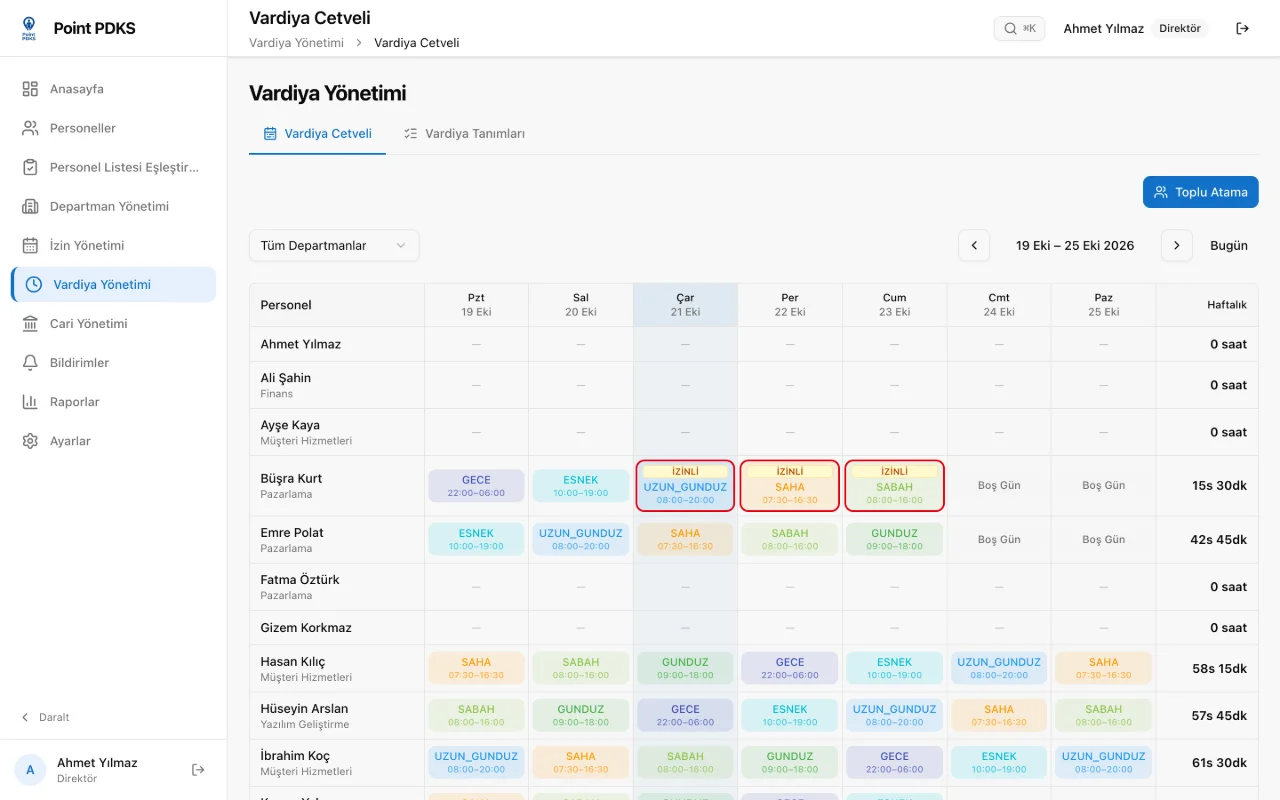This screenshot has height=800, width=1280.
Task: Open Anasayfa from sidebar
Action: click(113, 89)
